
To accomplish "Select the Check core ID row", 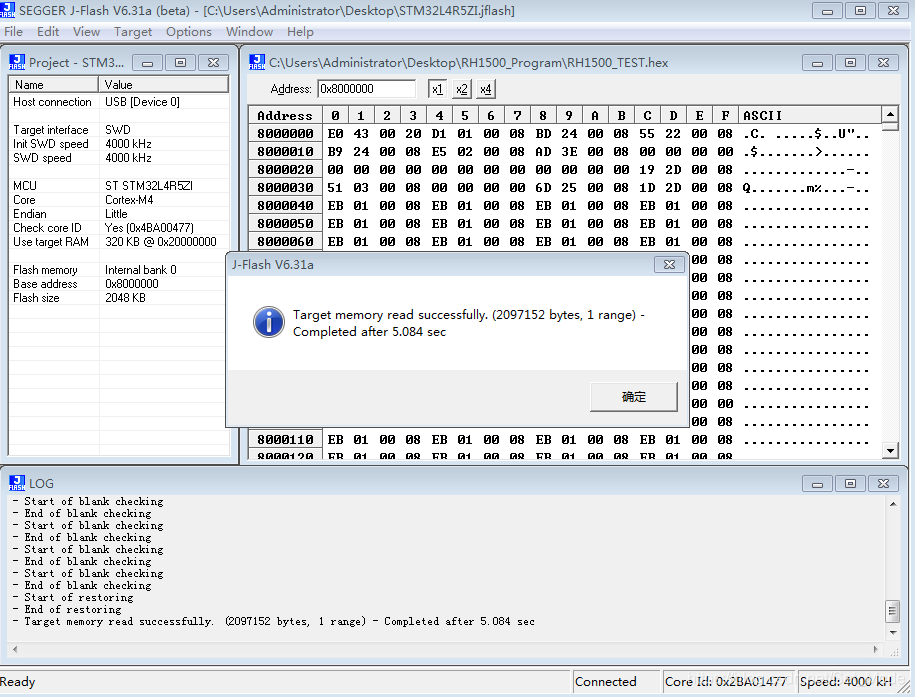I will (x=118, y=228).
